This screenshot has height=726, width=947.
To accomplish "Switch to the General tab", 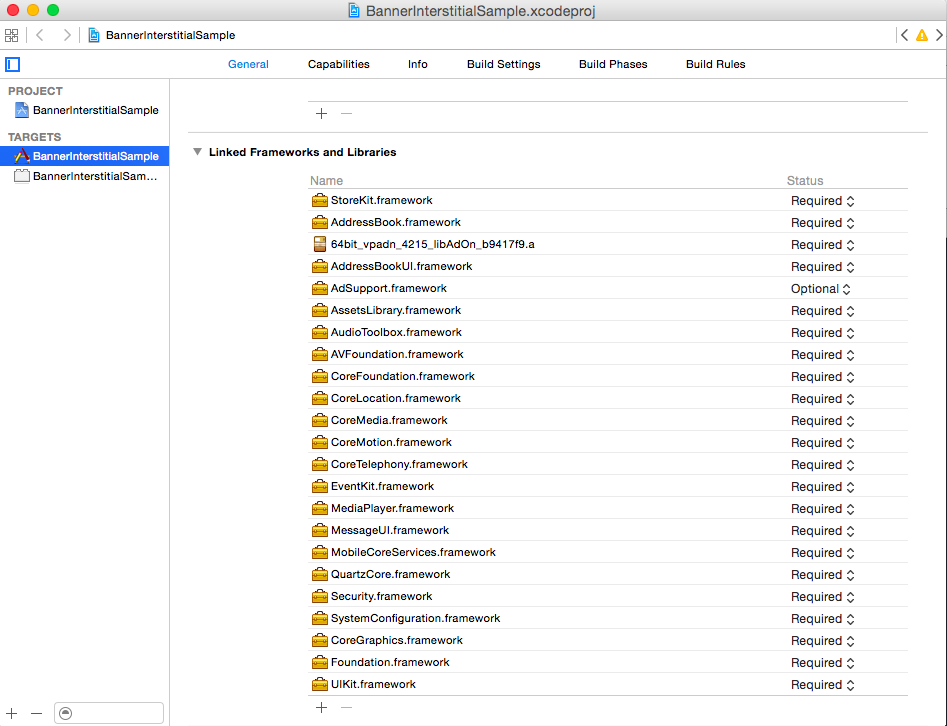I will (248, 64).
